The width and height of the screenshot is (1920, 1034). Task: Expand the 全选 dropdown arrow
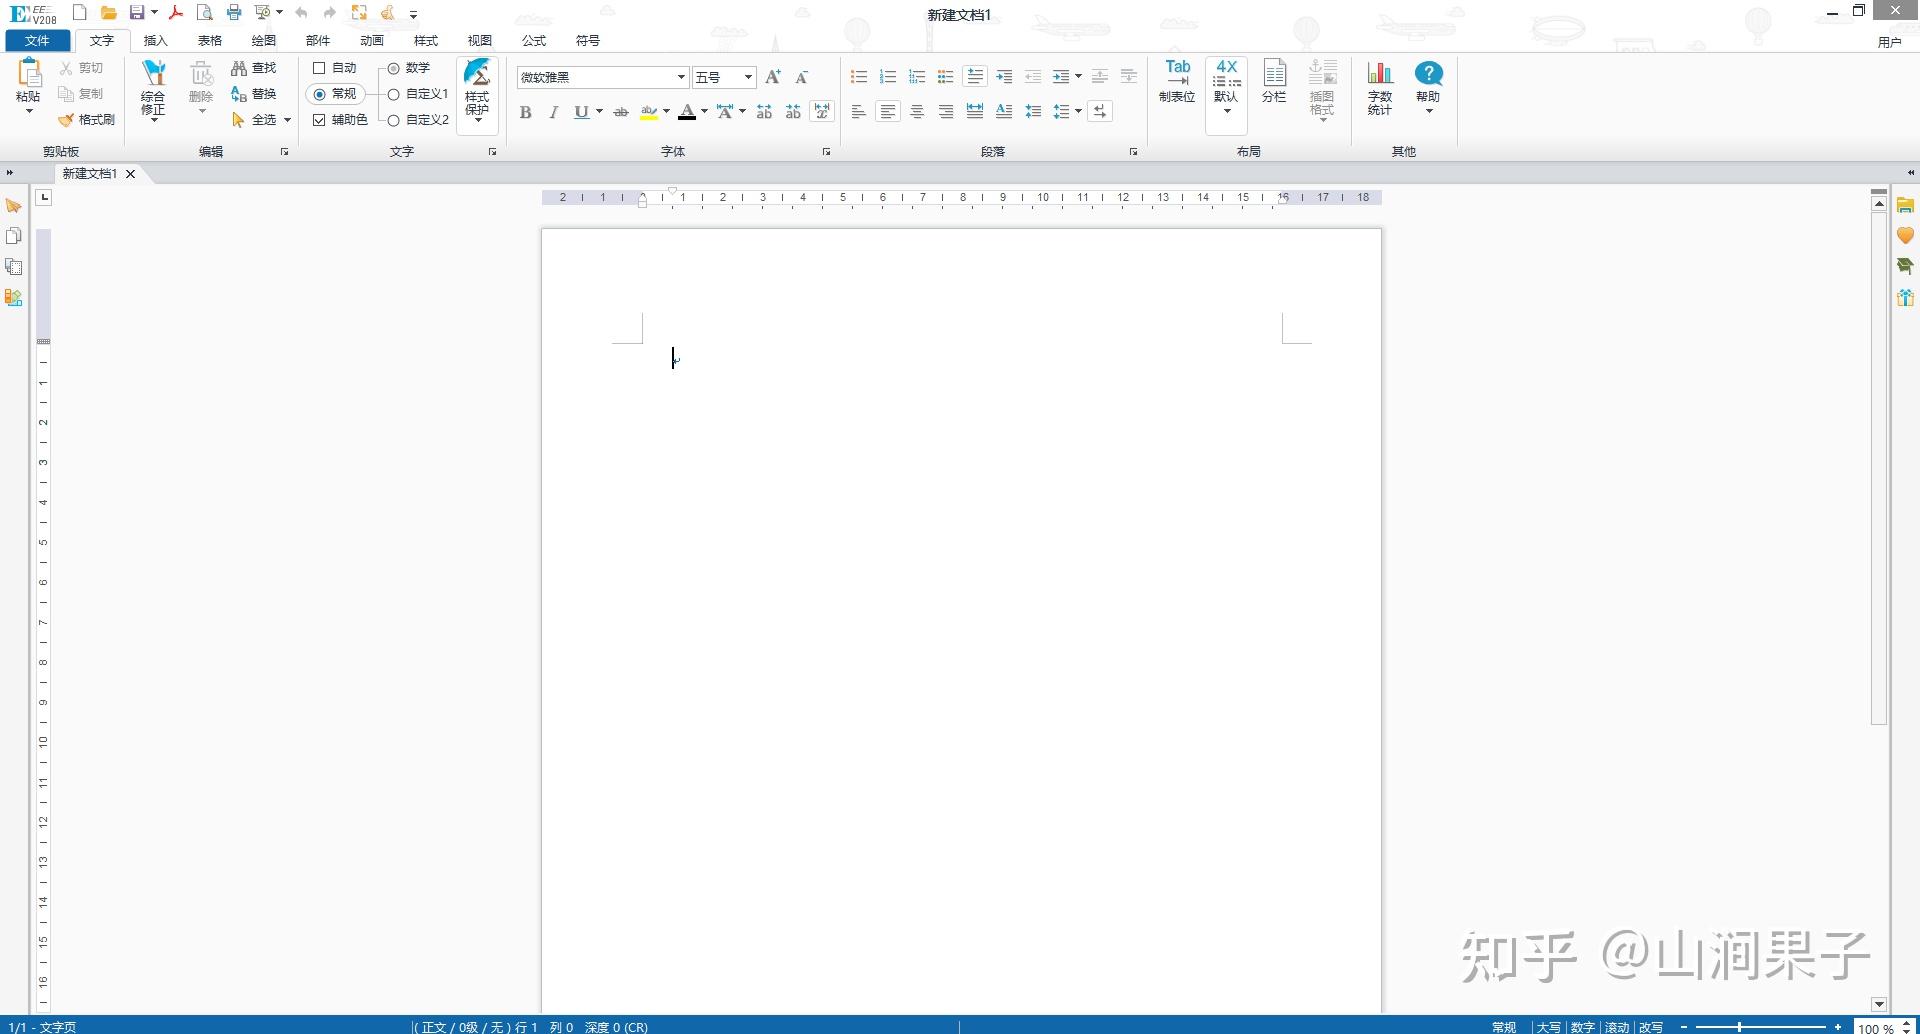tap(287, 120)
